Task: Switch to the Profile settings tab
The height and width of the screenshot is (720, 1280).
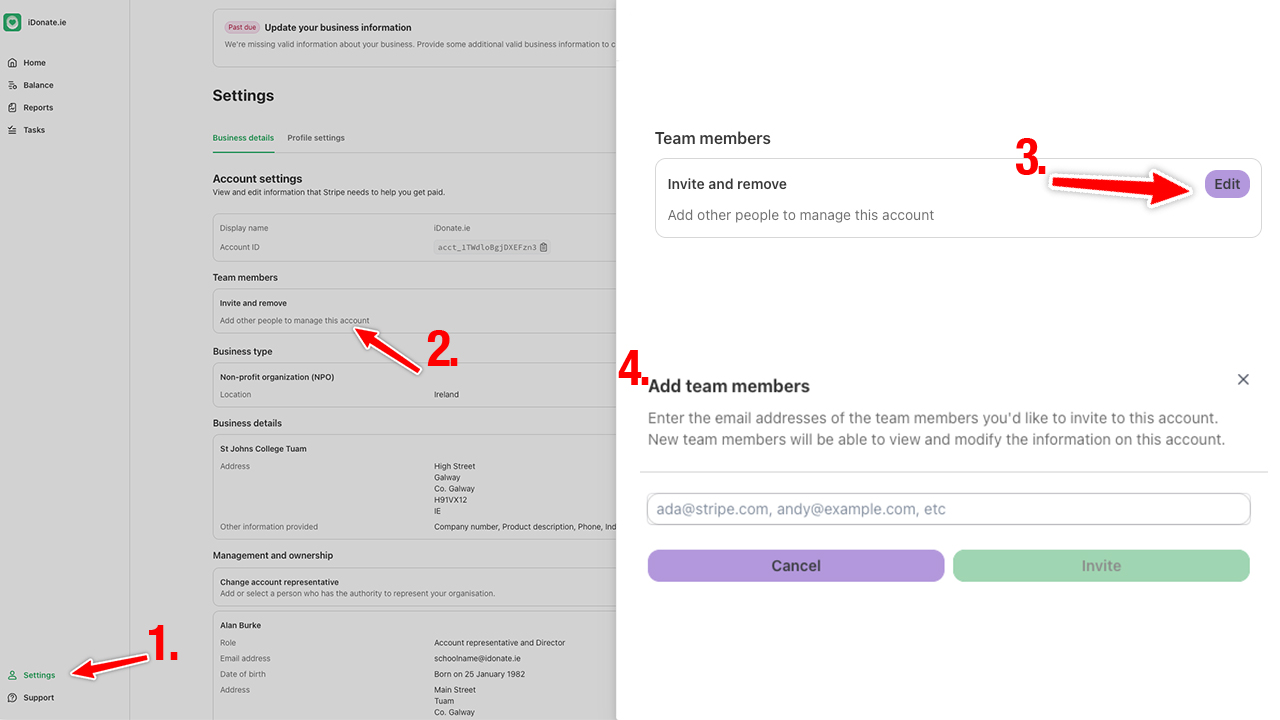Action: tap(316, 138)
